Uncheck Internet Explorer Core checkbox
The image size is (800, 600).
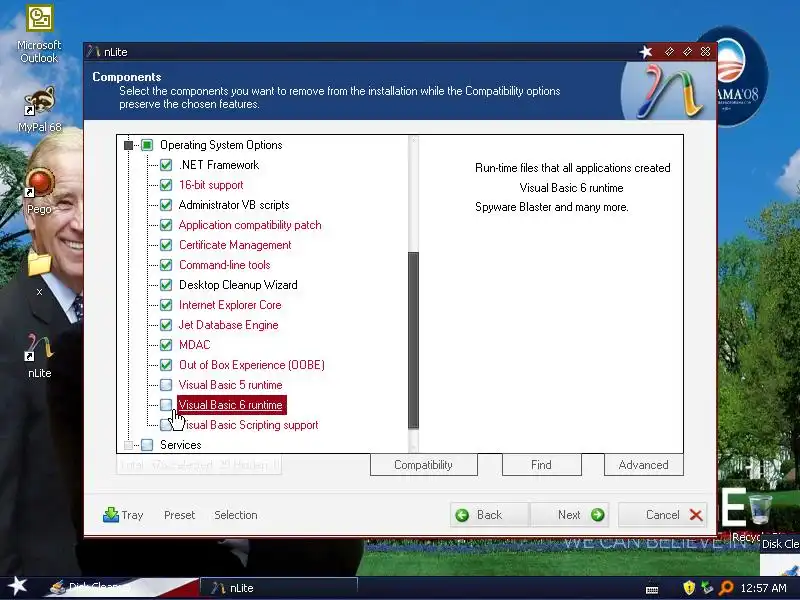[x=166, y=305]
